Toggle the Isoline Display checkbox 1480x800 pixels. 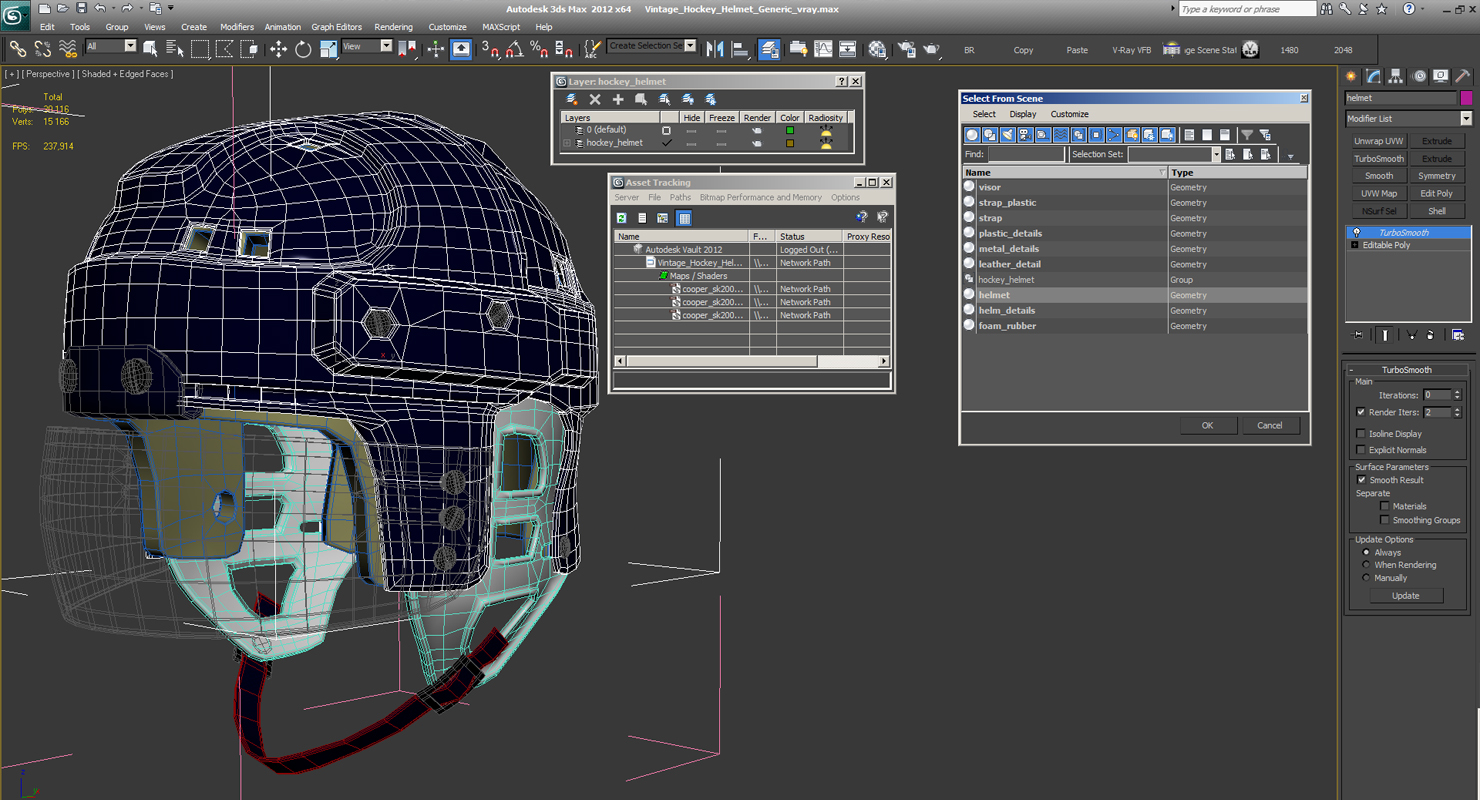coord(1361,434)
